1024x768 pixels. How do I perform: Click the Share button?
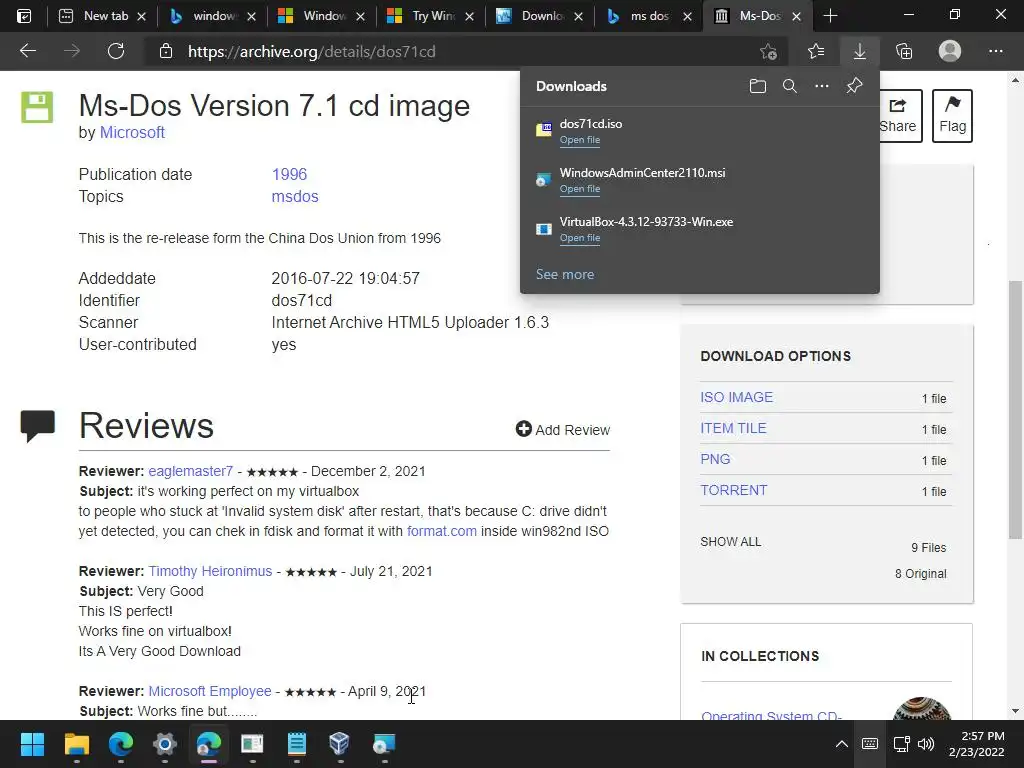click(x=900, y=116)
